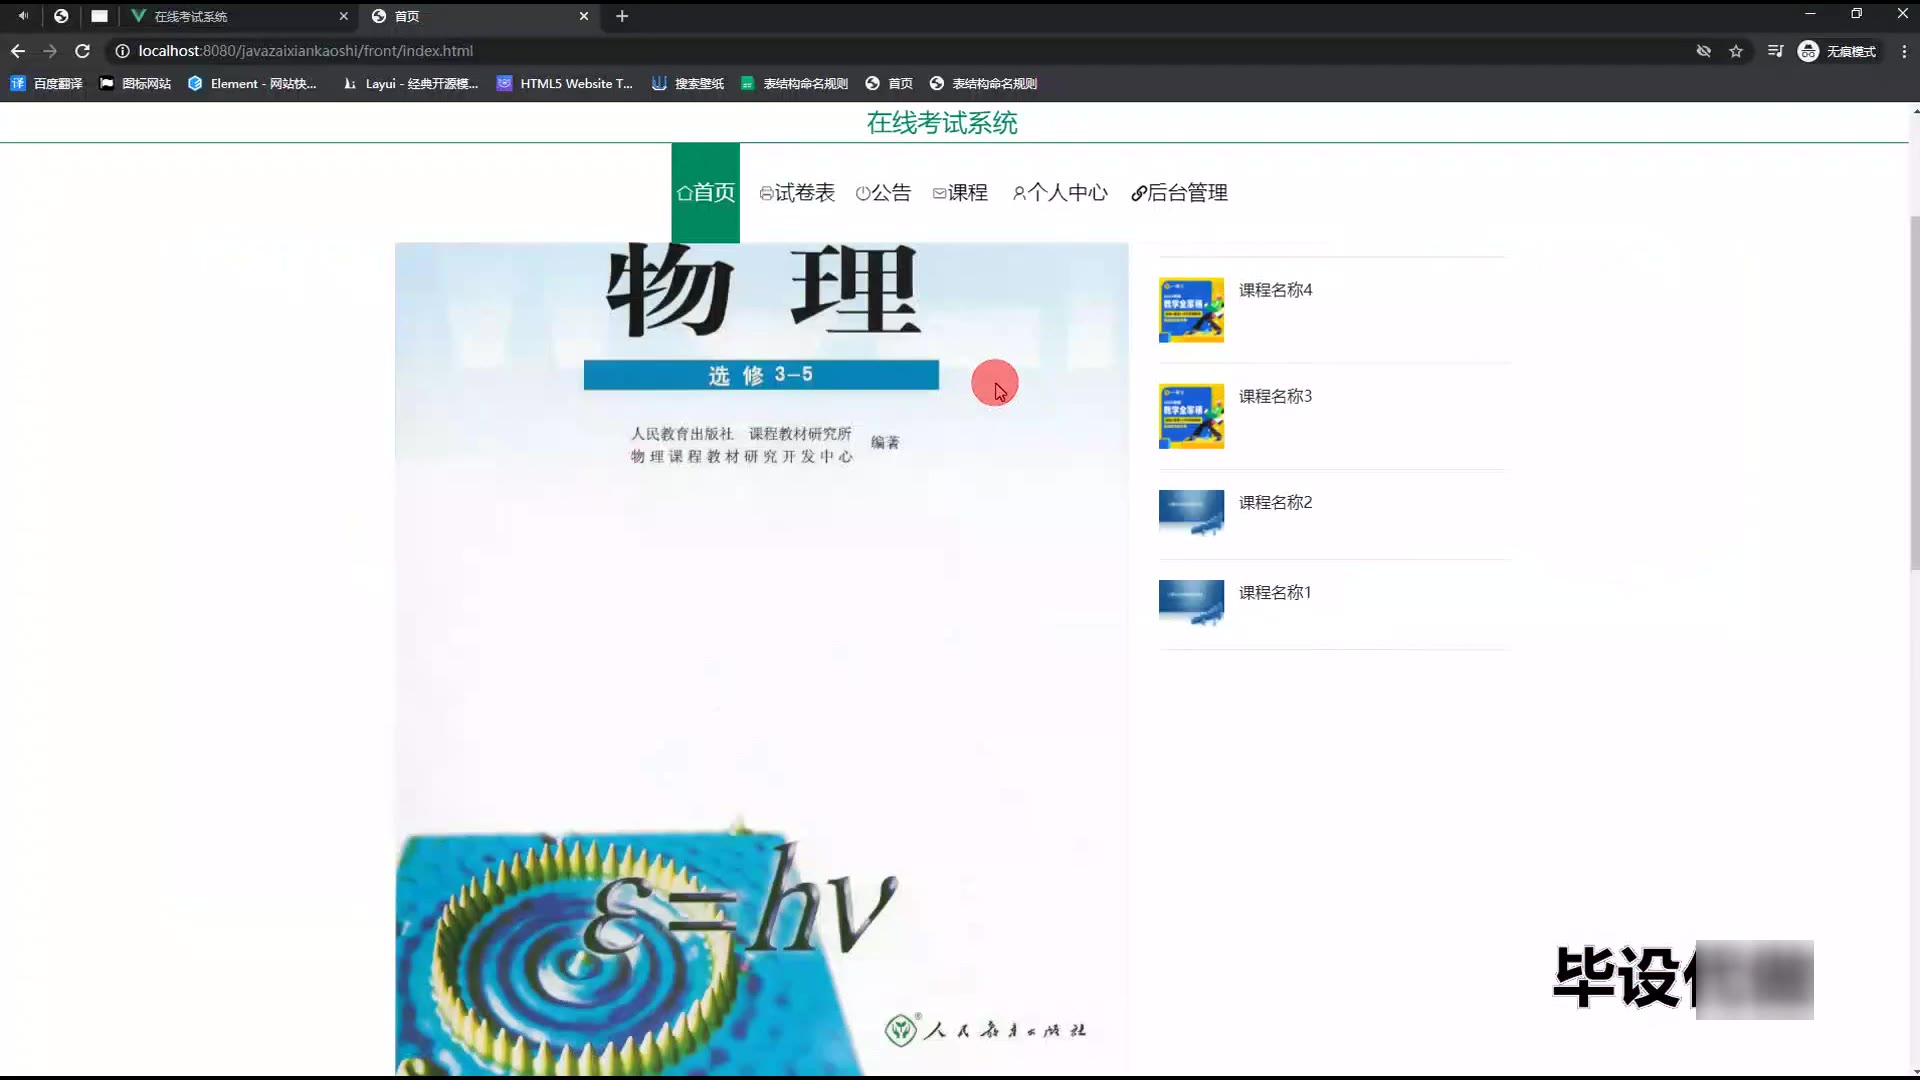The height and width of the screenshot is (1080, 1920).
Task: Click the browser forward arrow
Action: point(50,51)
